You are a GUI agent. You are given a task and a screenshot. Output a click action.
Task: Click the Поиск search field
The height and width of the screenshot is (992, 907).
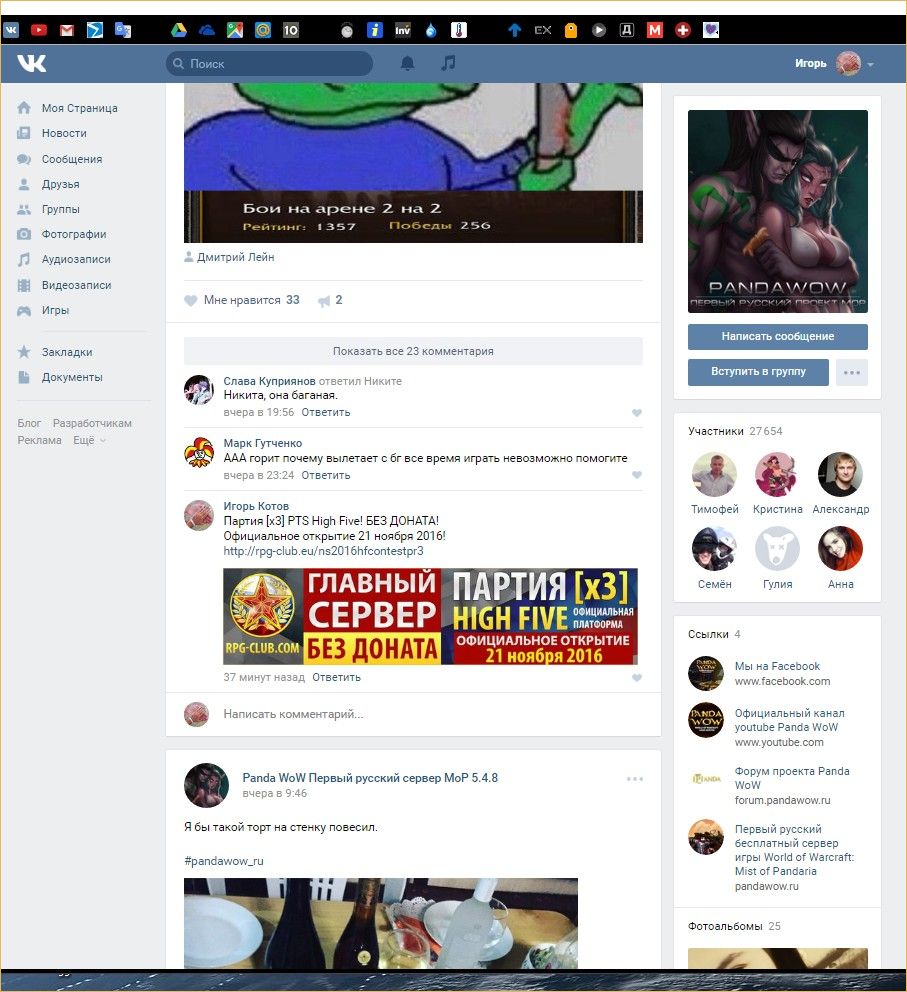269,63
